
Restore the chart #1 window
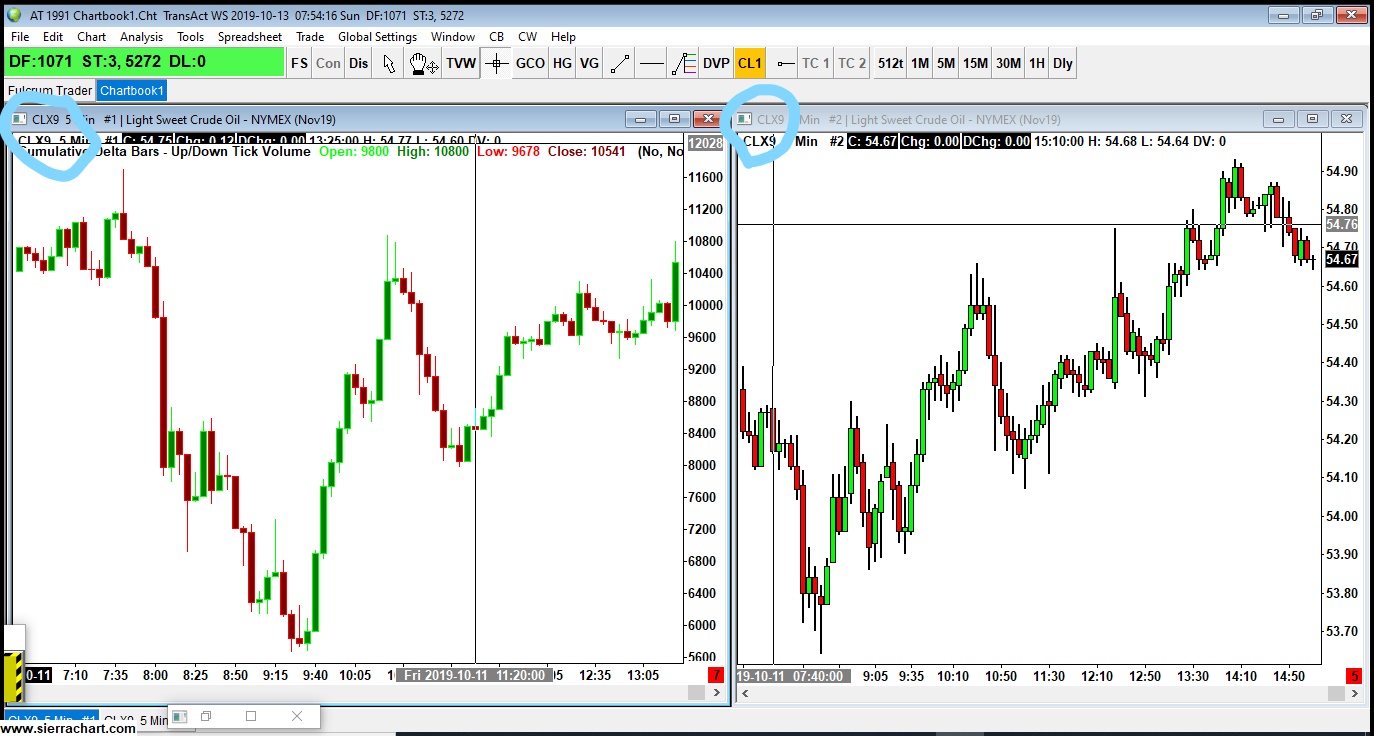coord(674,119)
